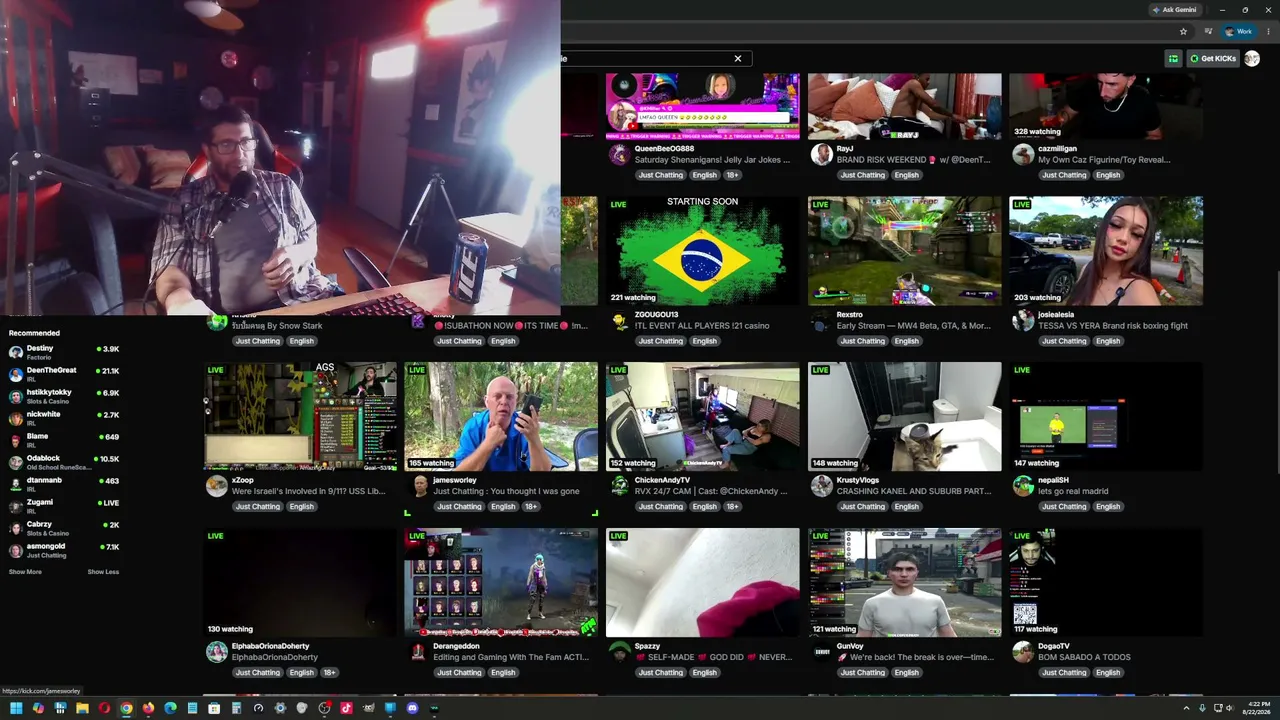Viewport: 1280px width, 720px height.
Task: Open asmongold in the Recommended sidebar
Action: (64, 550)
